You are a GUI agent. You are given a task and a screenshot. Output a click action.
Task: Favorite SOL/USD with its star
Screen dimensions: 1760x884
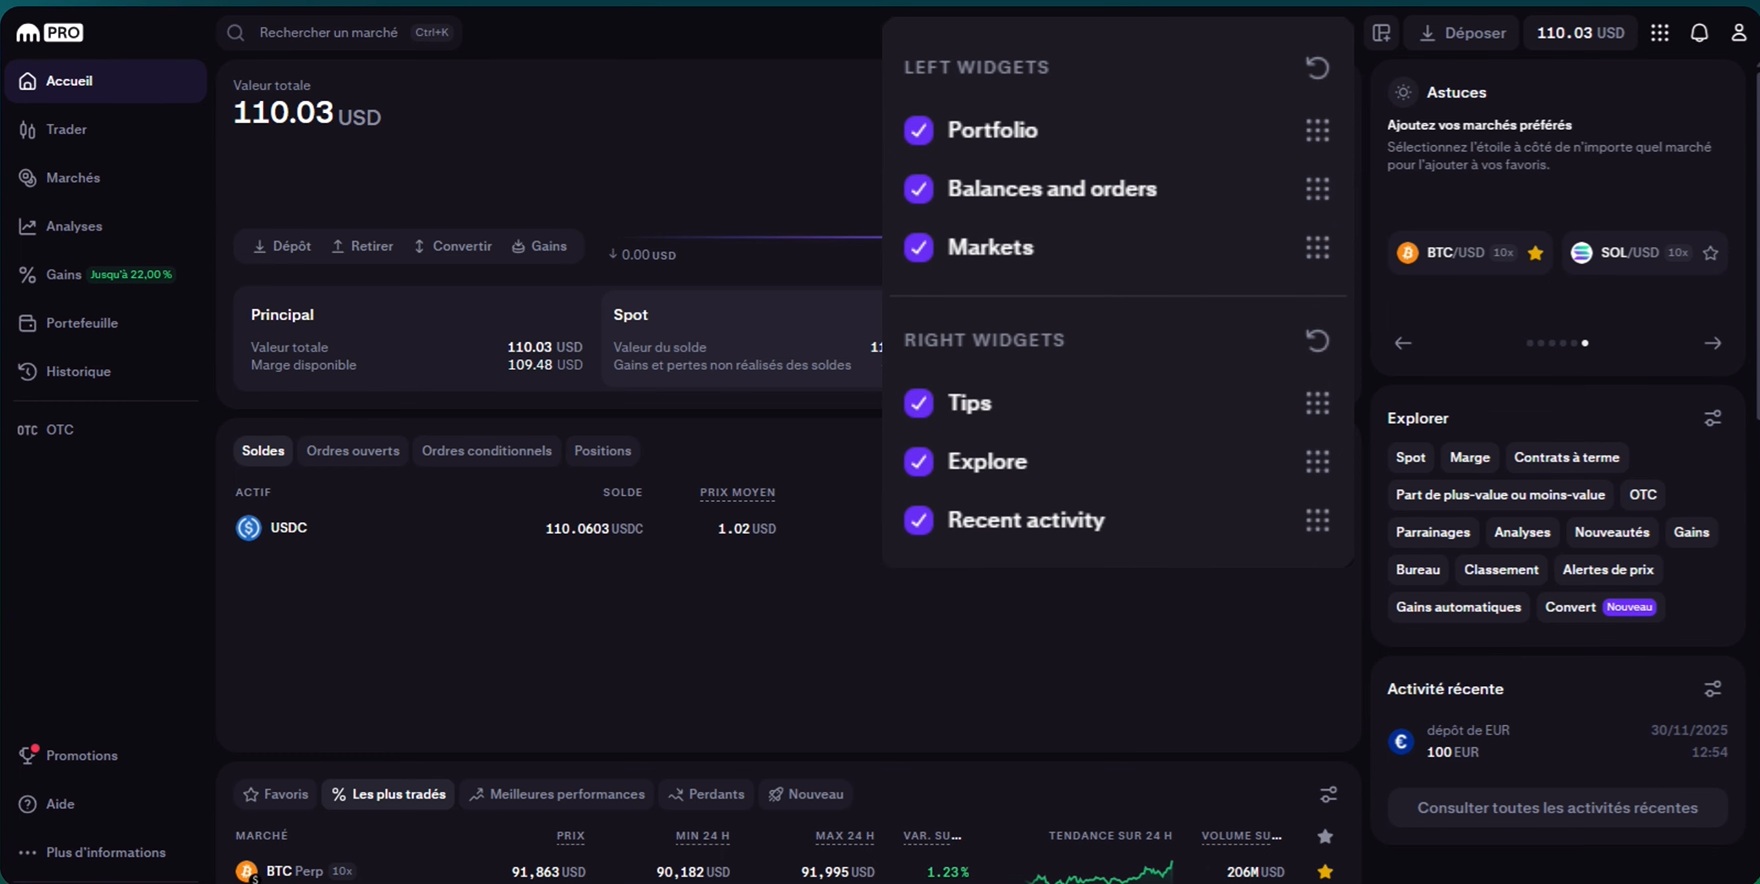click(1711, 253)
